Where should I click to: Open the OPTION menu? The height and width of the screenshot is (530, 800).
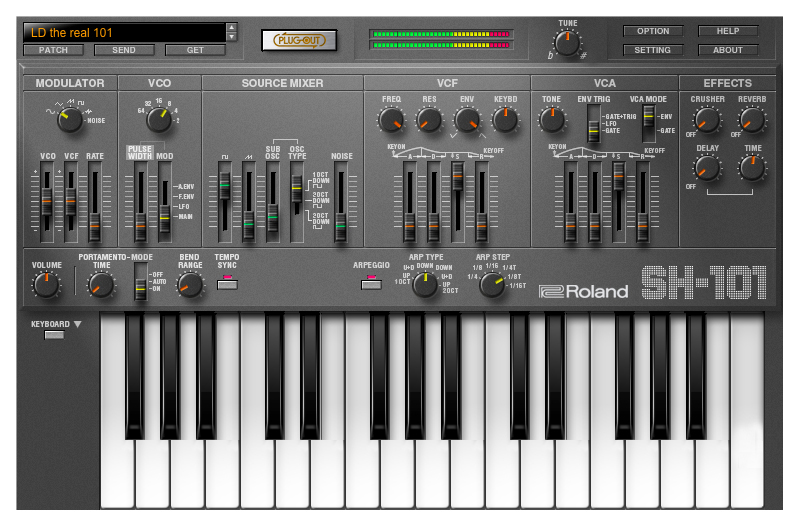tap(653, 31)
